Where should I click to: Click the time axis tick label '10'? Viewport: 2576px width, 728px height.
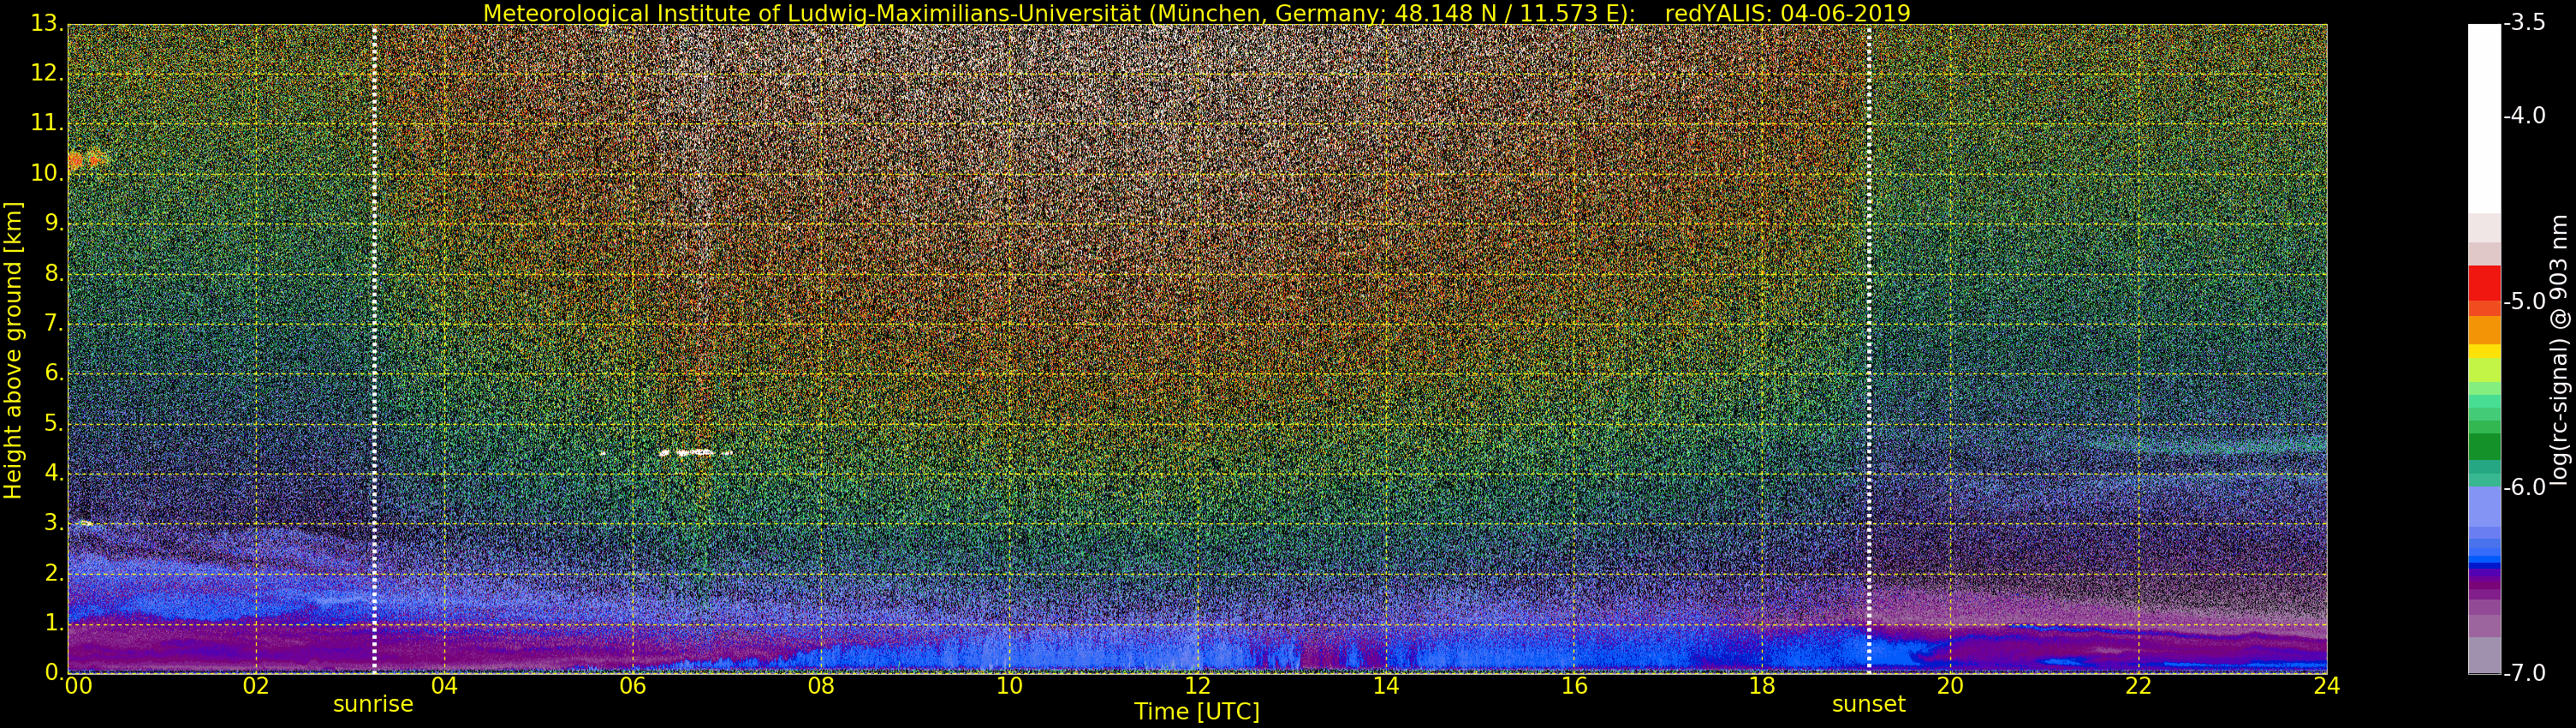(1009, 686)
